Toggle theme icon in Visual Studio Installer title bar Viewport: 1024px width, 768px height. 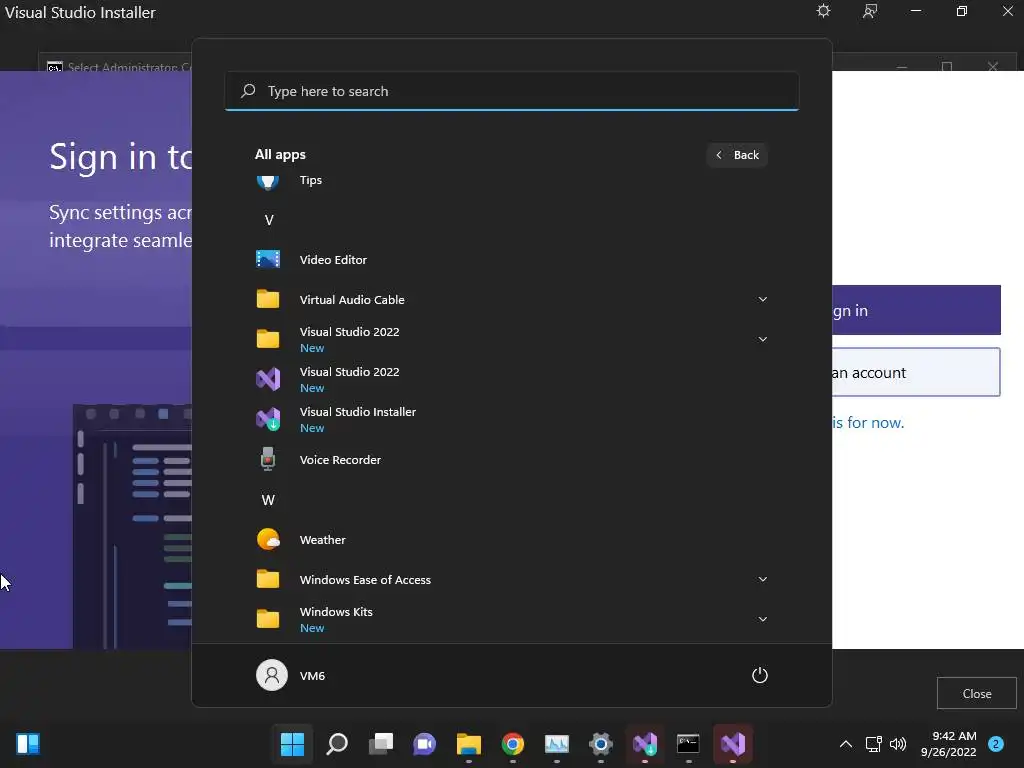click(x=824, y=11)
